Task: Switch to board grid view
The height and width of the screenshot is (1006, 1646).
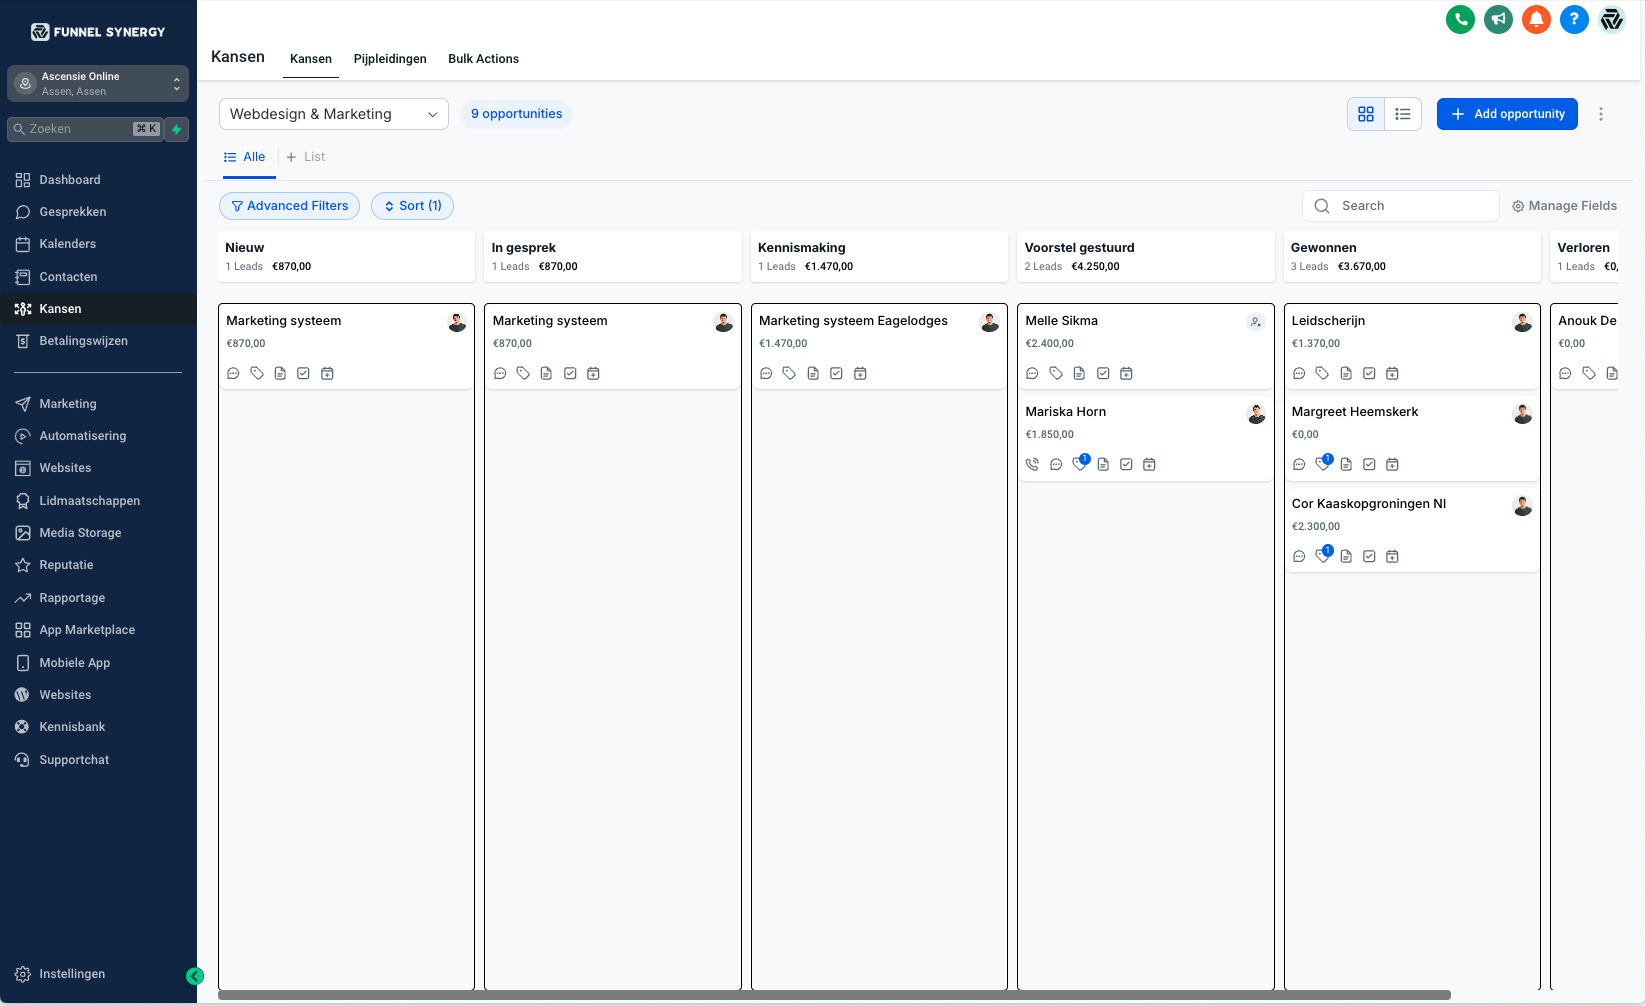Action: [x=1366, y=114]
